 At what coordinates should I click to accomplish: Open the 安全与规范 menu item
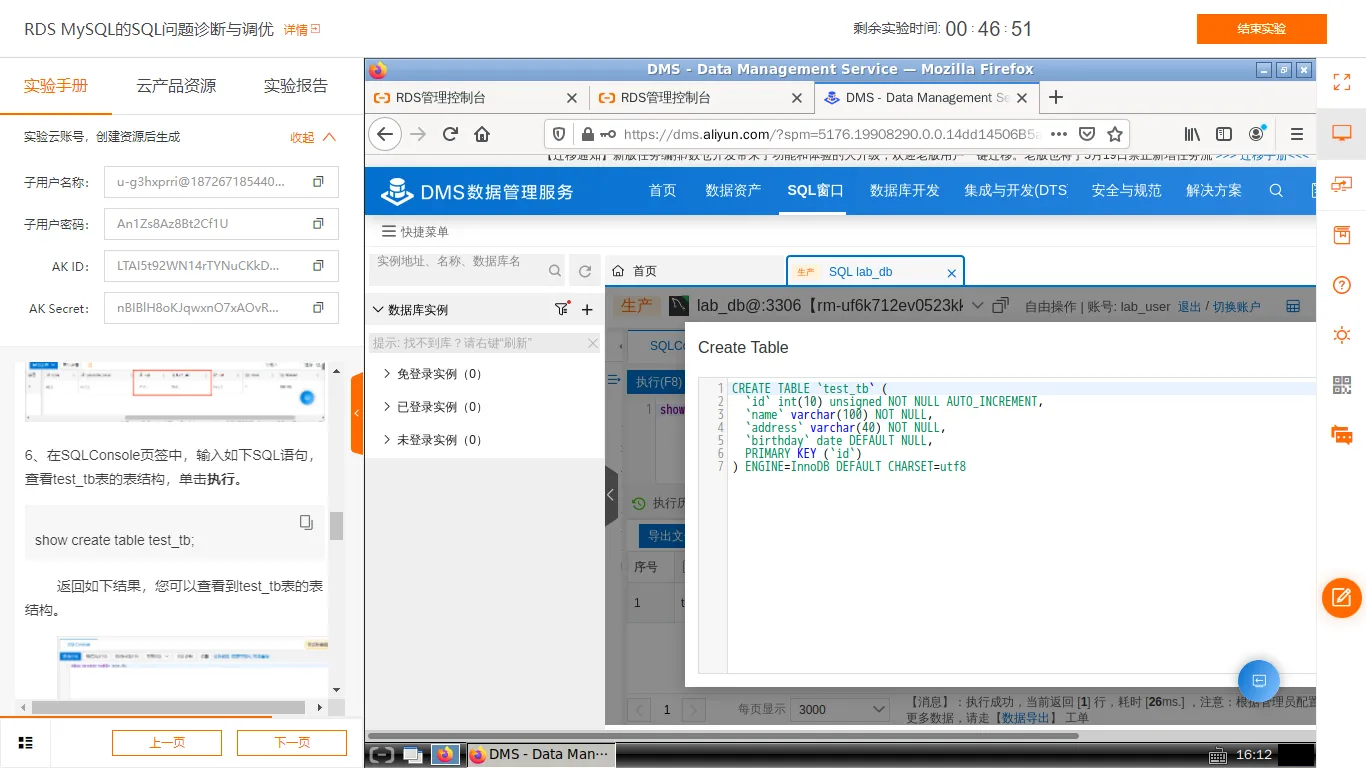1126,190
